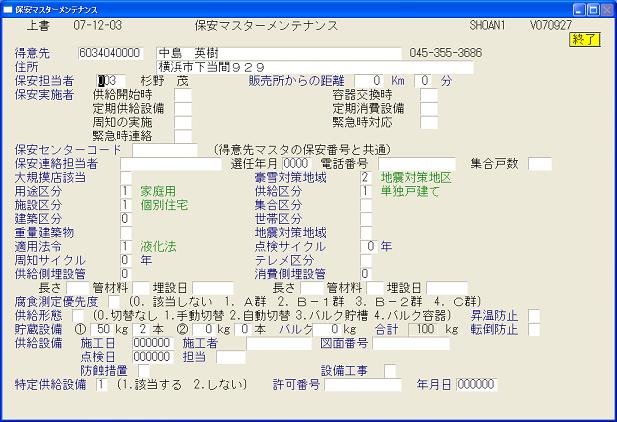Click the 合計 kg field showing 100
The height and width of the screenshot is (422, 617).
click(x=423, y=329)
